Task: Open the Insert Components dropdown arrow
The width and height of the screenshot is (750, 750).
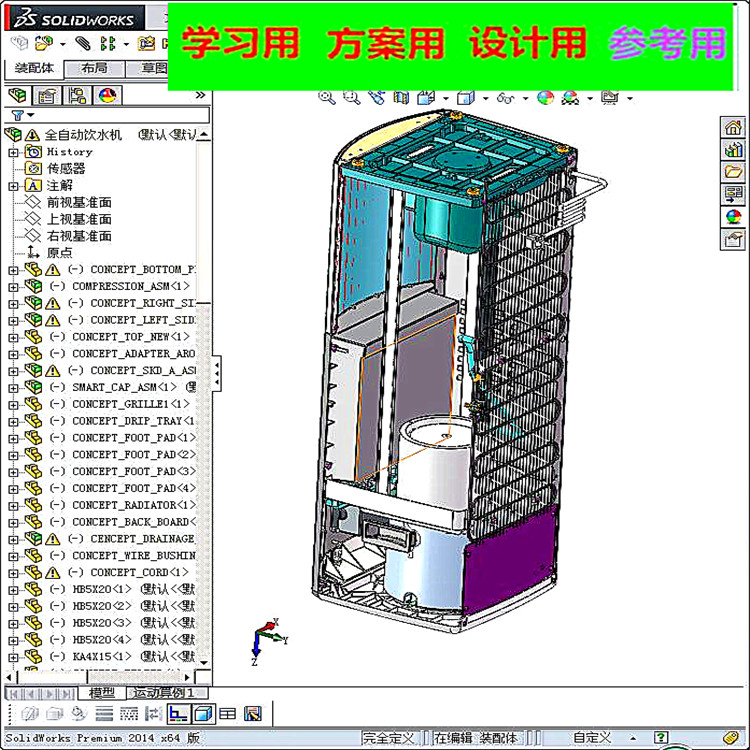Action: tap(63, 44)
